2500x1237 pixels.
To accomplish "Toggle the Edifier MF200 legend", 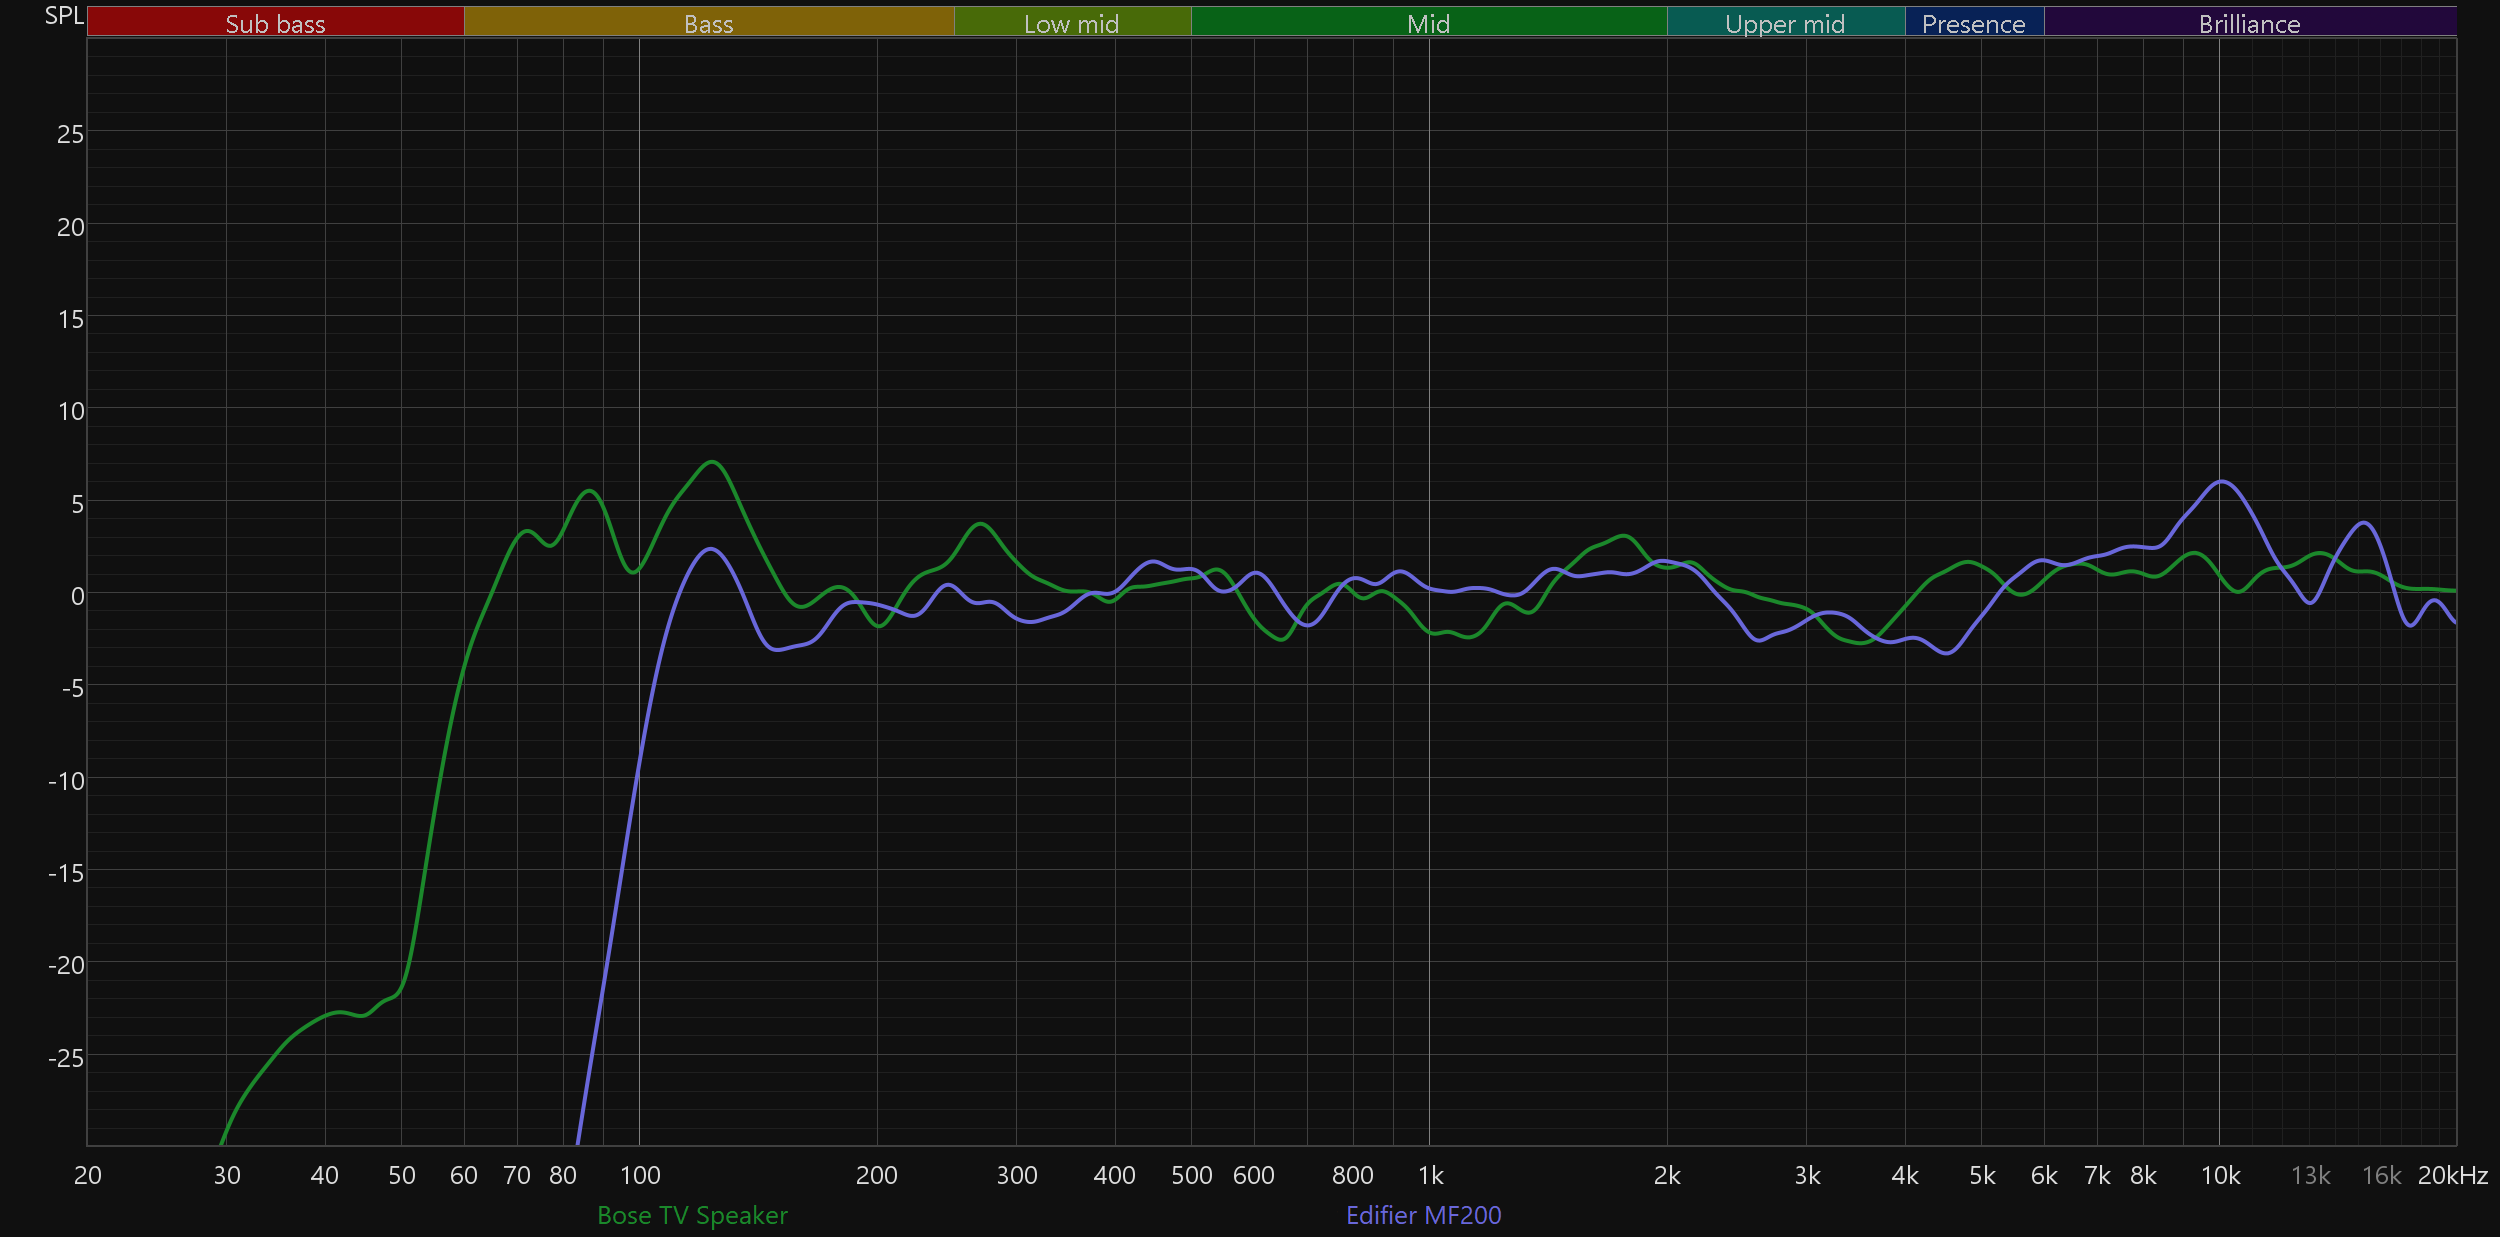I will pos(1423,1215).
